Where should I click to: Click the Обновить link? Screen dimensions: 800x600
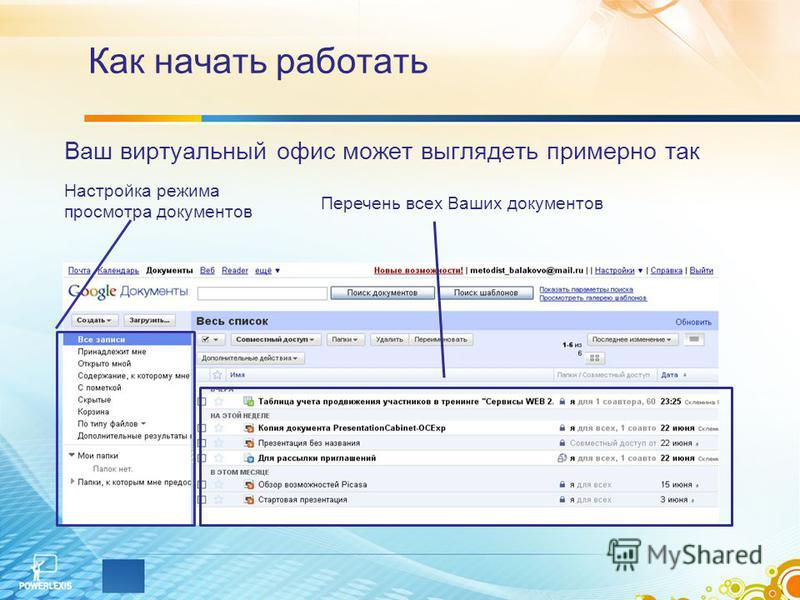pyautogui.click(x=693, y=322)
